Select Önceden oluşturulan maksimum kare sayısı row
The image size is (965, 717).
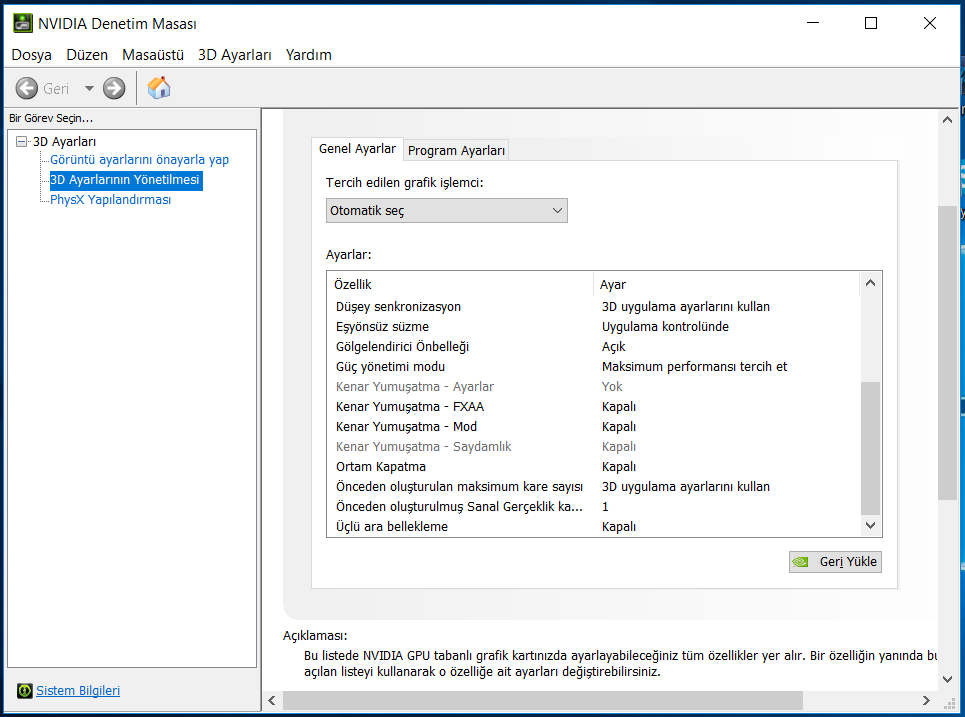tap(594, 487)
